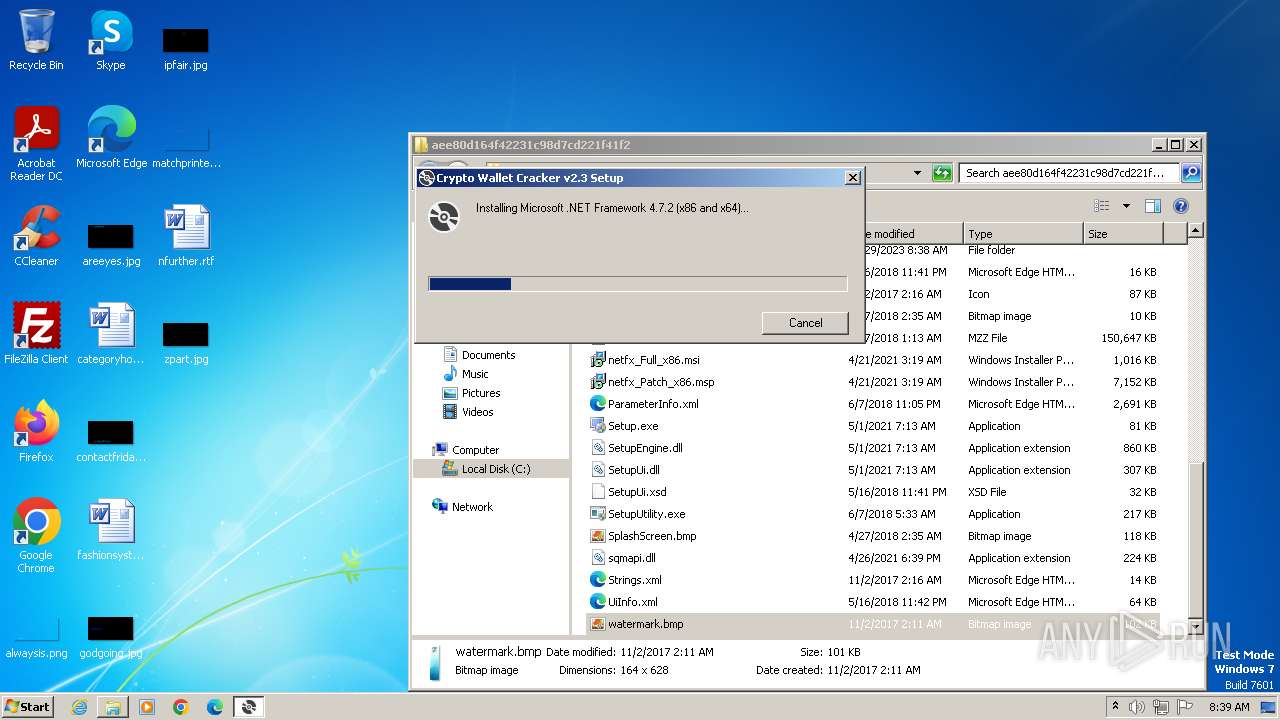Select watermark.bmp file row
The height and width of the screenshot is (720, 1280).
click(x=875, y=624)
